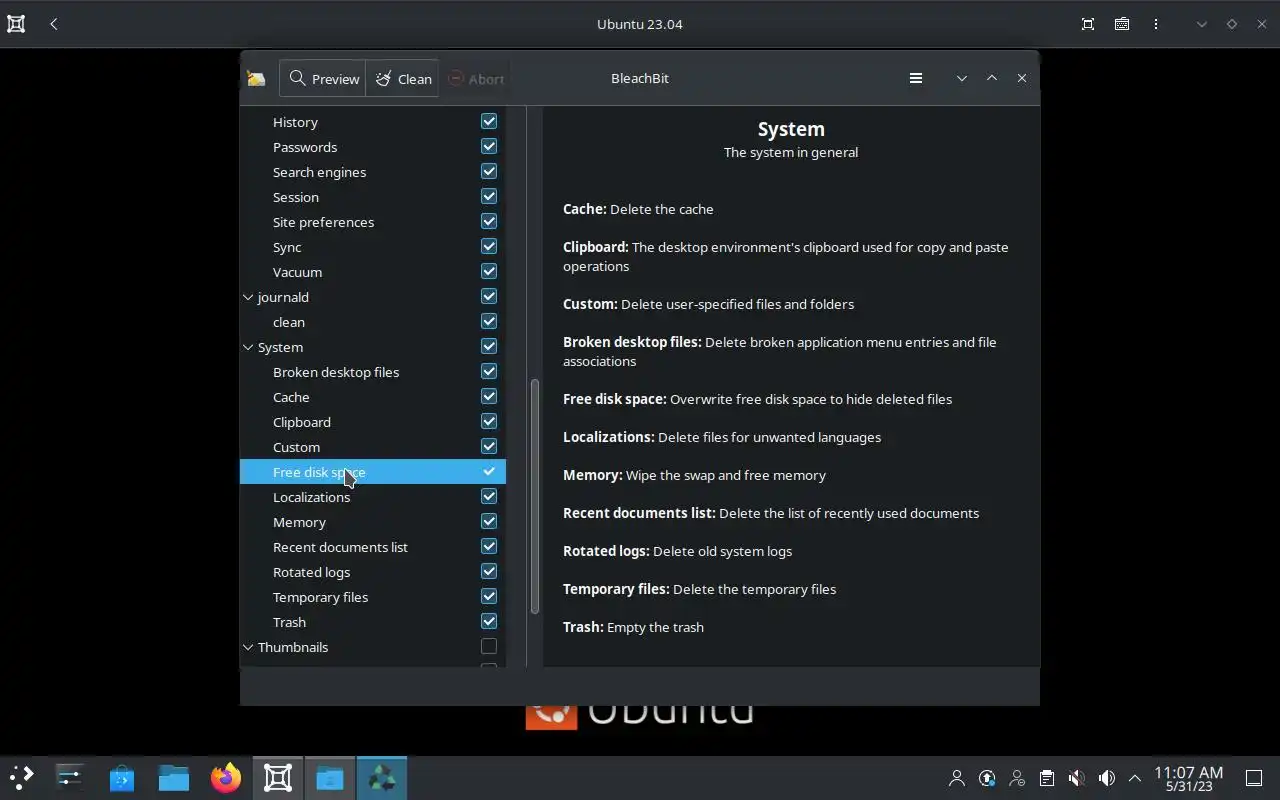Select the Clipboard row label

302,422
